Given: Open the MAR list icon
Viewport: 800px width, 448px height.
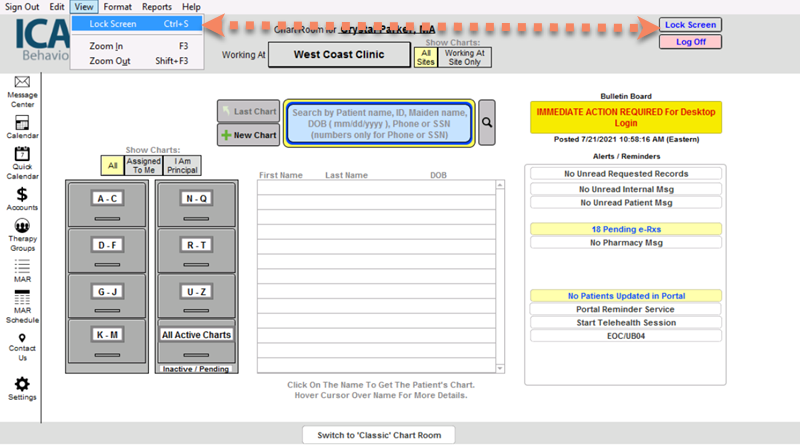Looking at the screenshot, I should [22, 266].
